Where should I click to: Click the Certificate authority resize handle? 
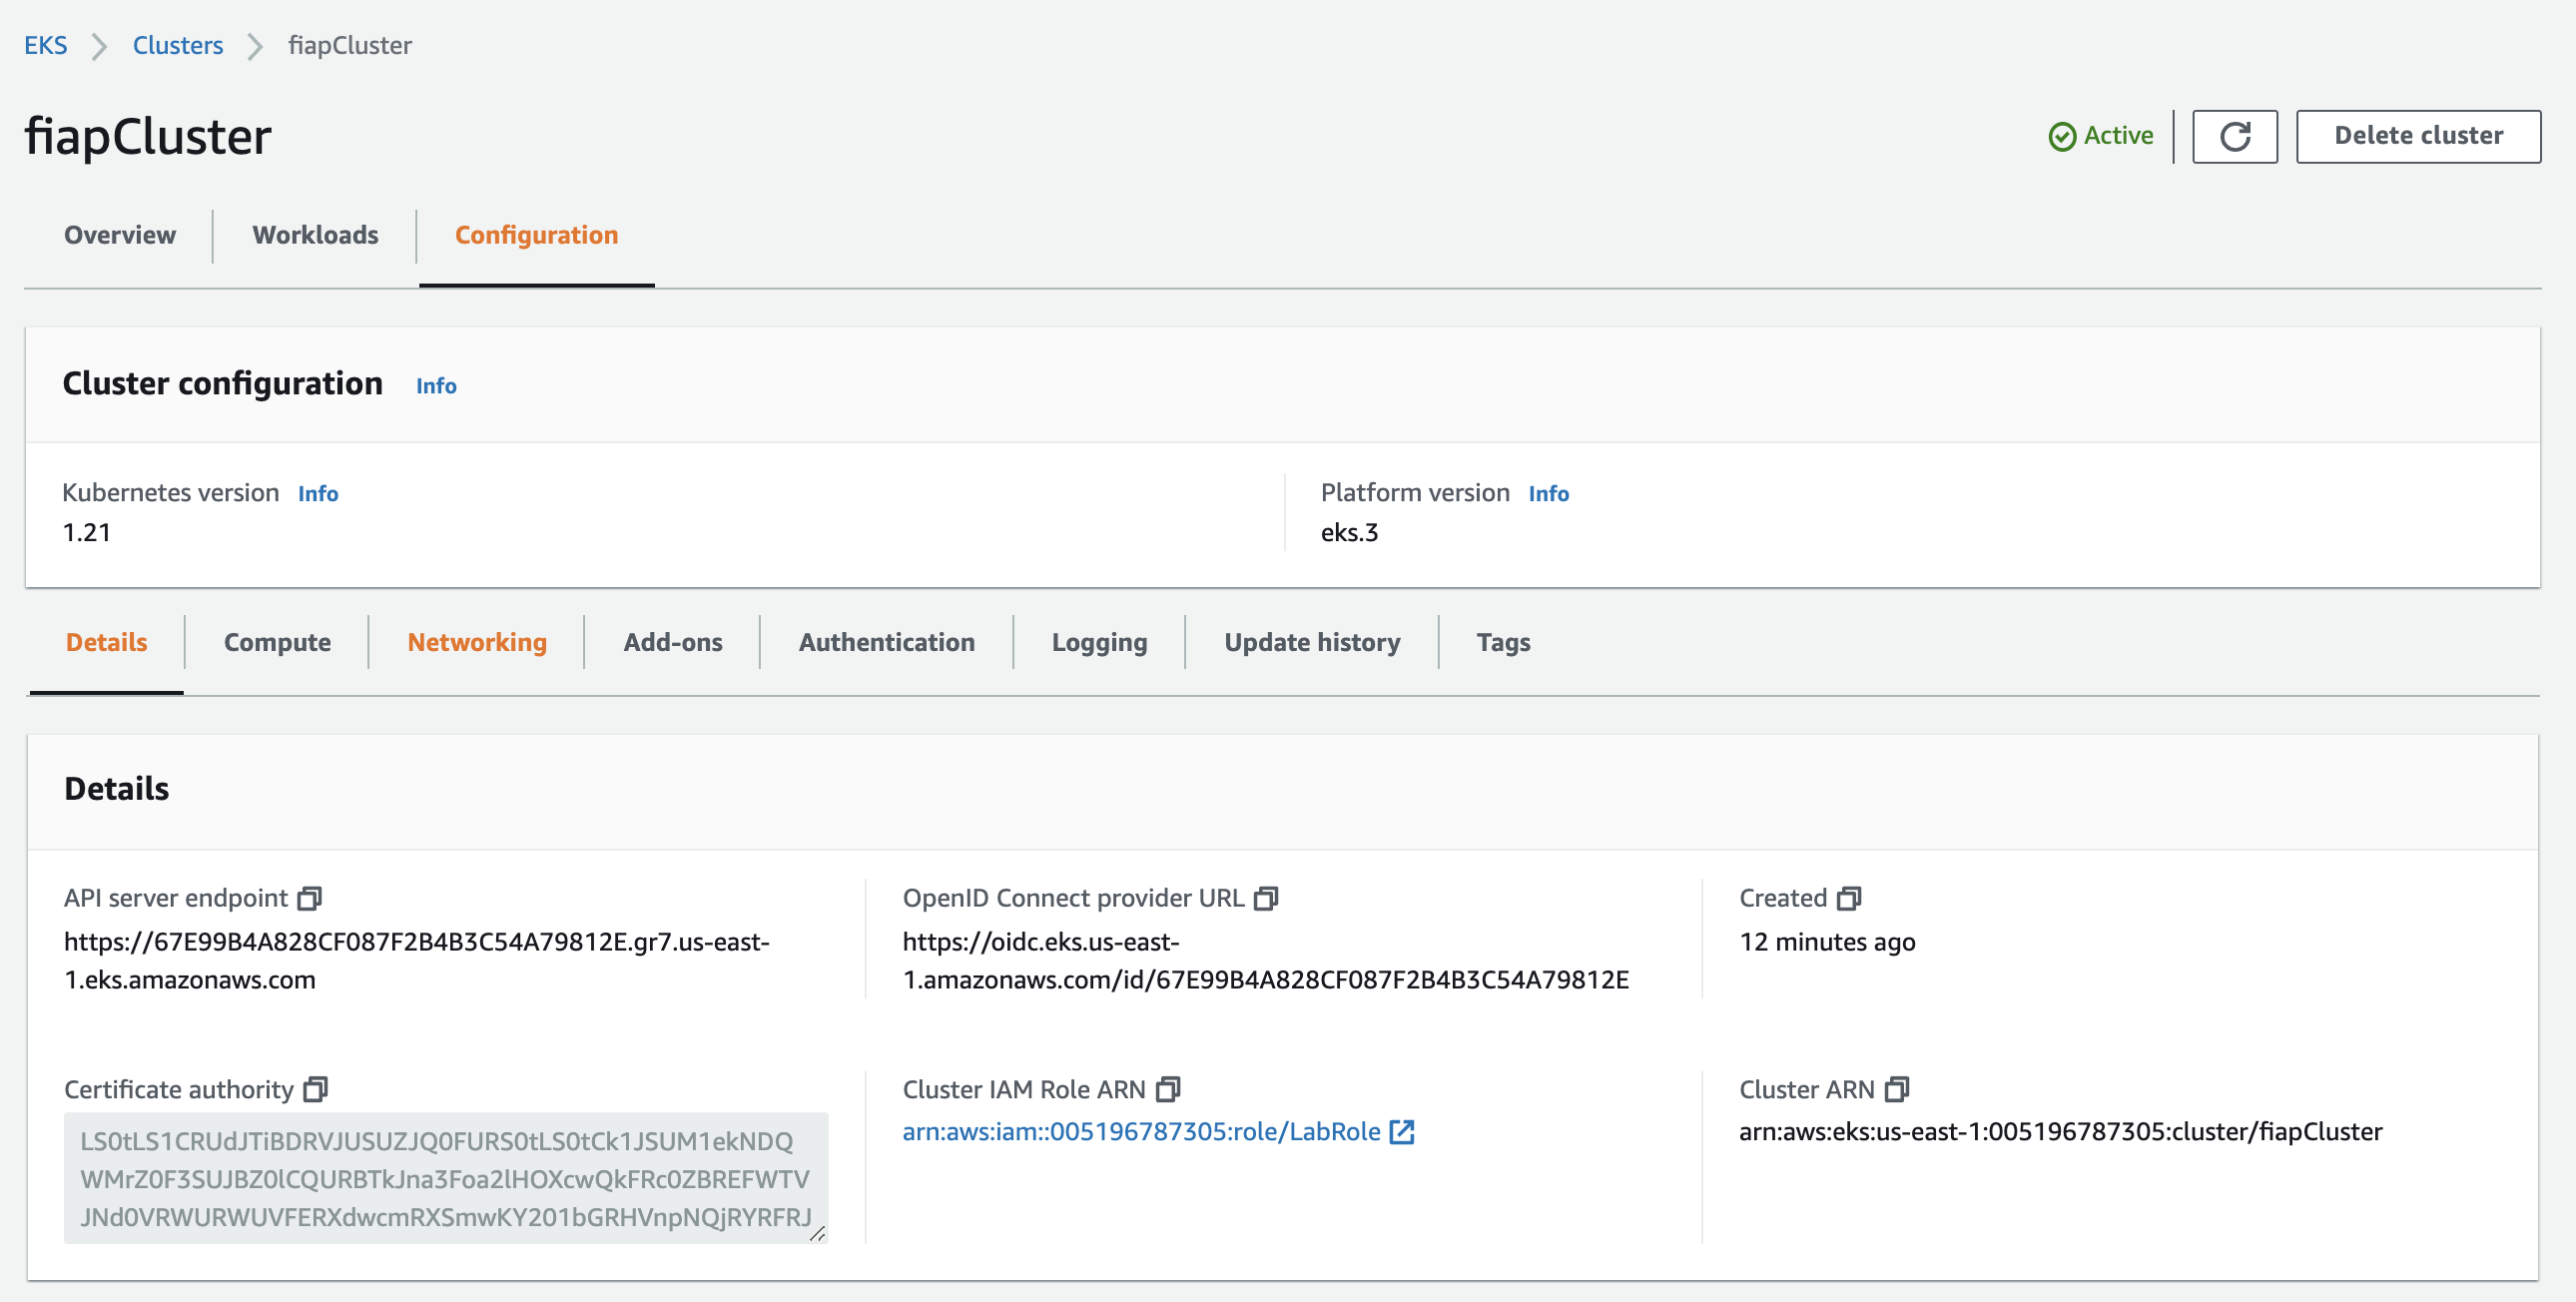coord(817,1234)
